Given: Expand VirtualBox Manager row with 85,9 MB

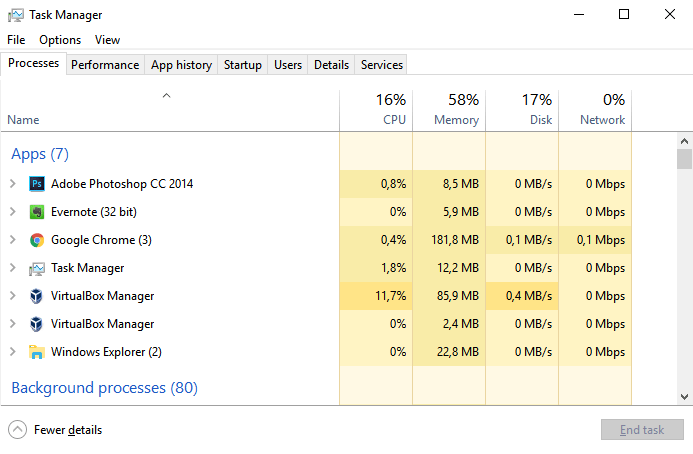Looking at the screenshot, I should (x=13, y=296).
